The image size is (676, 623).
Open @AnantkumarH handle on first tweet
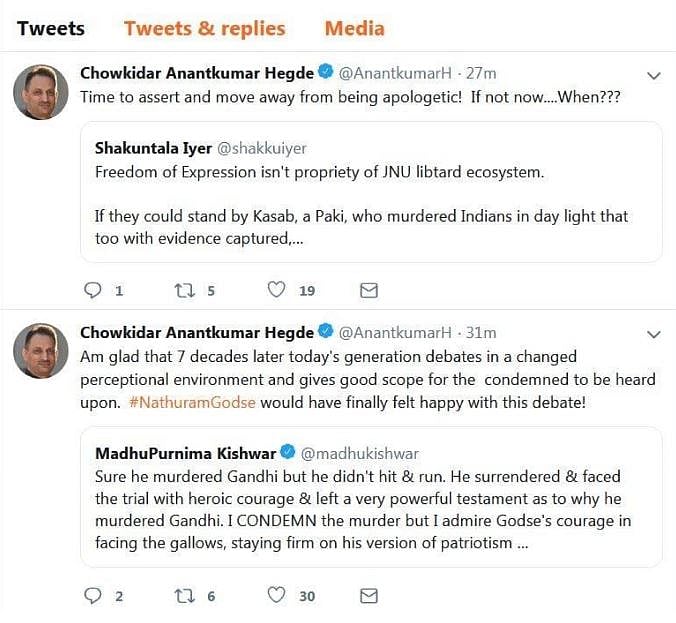(x=396, y=74)
